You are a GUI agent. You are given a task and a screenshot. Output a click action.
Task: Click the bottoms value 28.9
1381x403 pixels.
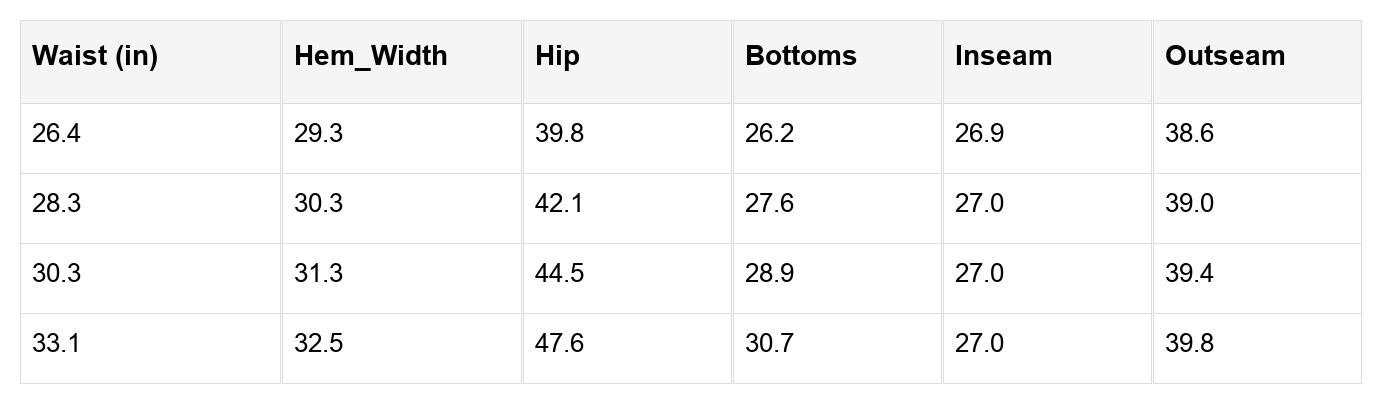[769, 274]
